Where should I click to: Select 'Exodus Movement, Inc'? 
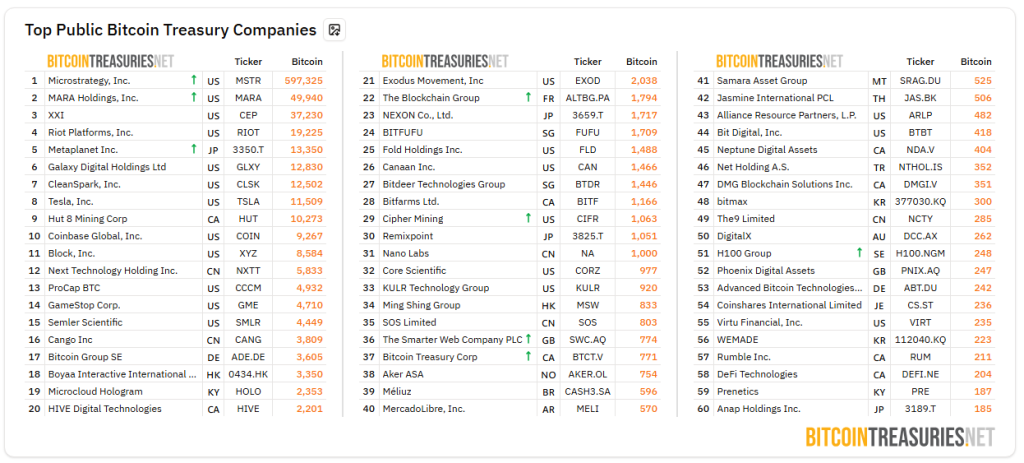tap(433, 81)
